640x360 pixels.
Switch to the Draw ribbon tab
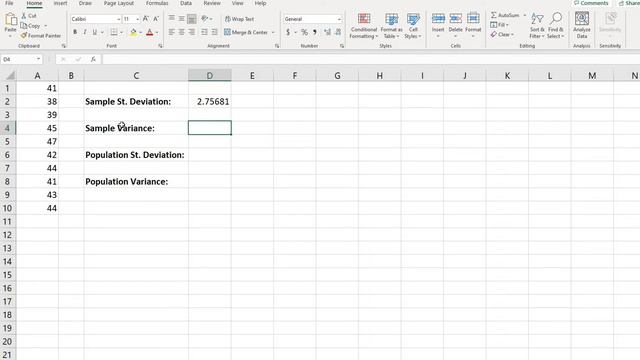click(x=85, y=3)
